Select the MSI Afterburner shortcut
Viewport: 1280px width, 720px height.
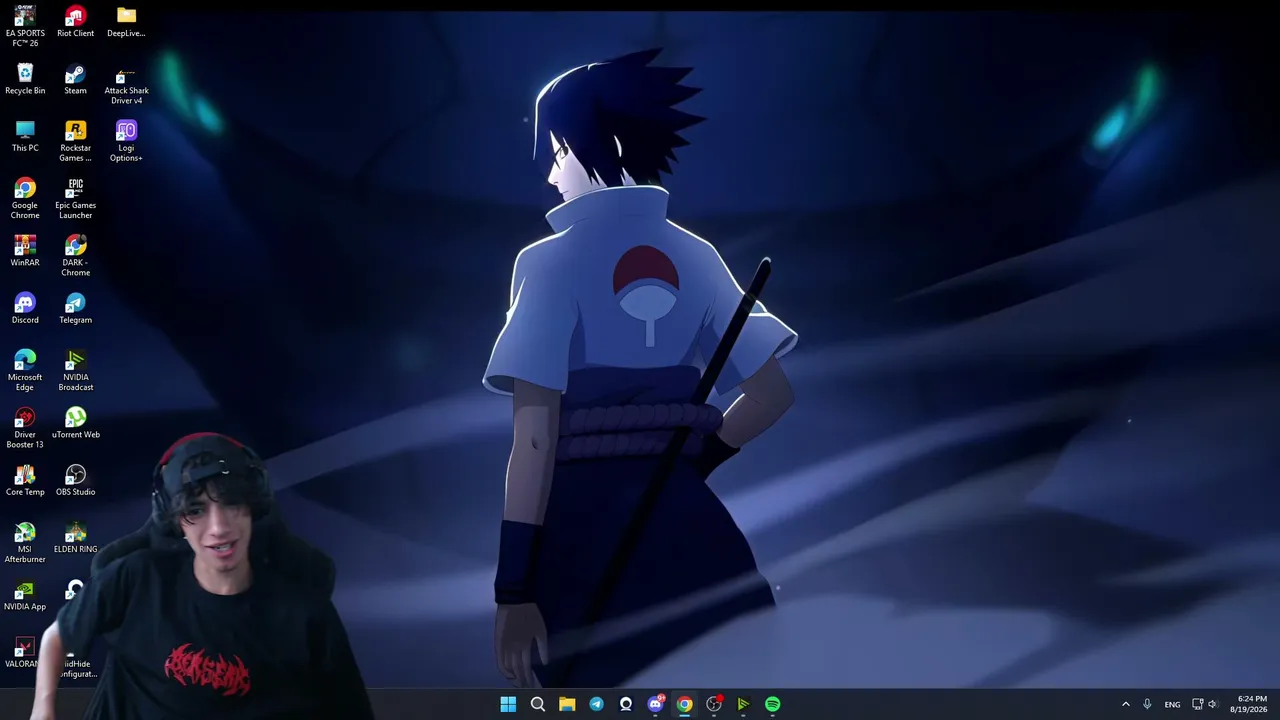point(25,543)
